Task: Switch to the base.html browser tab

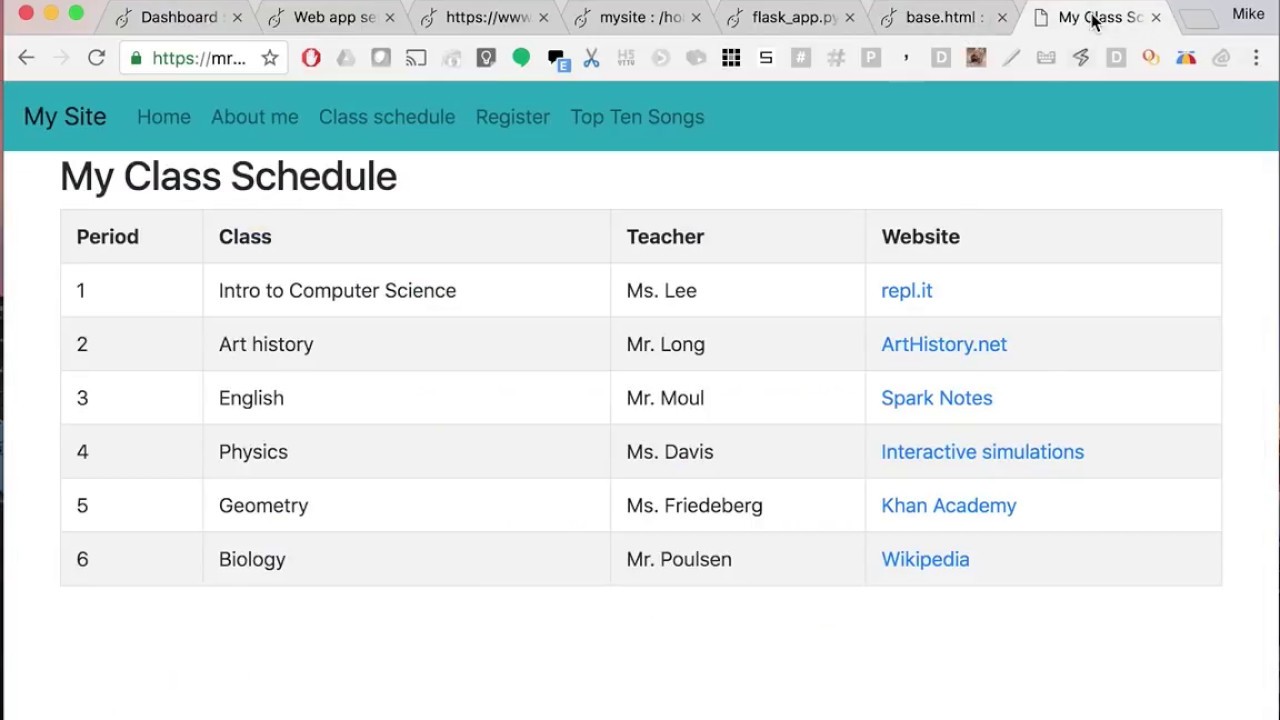Action: [x=940, y=17]
